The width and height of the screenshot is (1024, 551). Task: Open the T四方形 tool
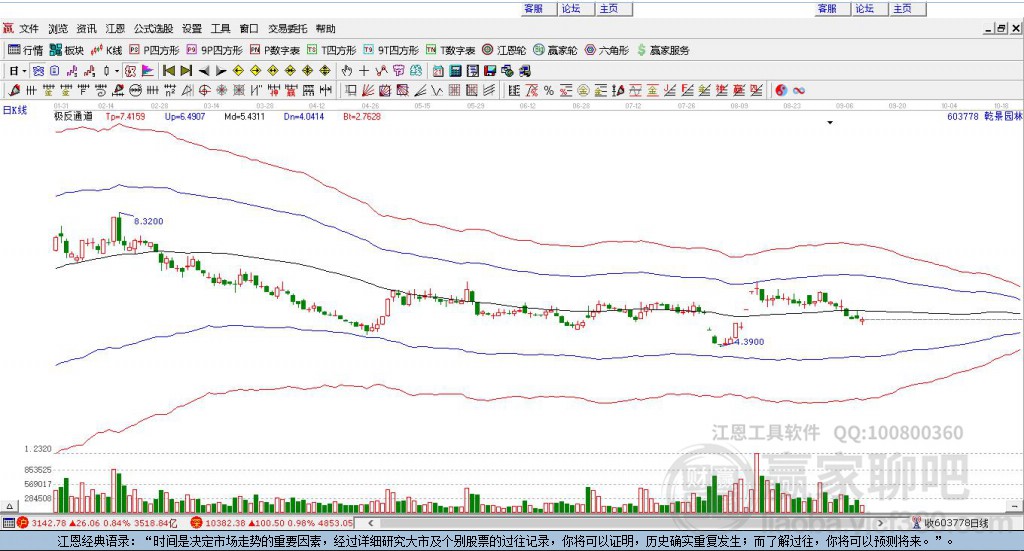[x=332, y=50]
